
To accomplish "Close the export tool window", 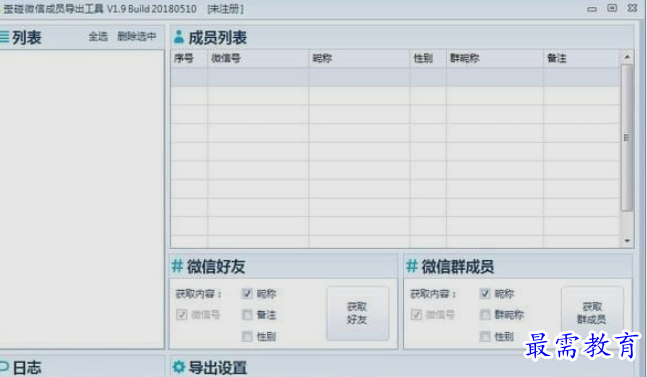I will tap(632, 8).
